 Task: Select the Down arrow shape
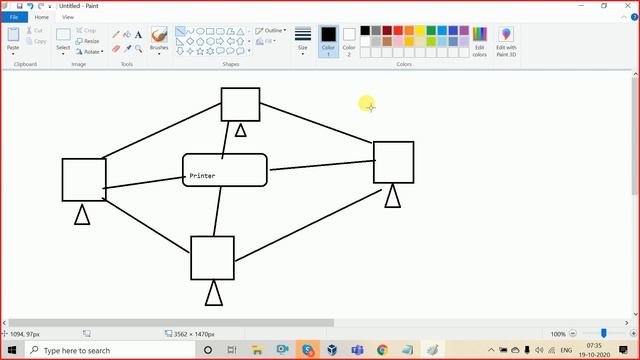(x=180, y=51)
